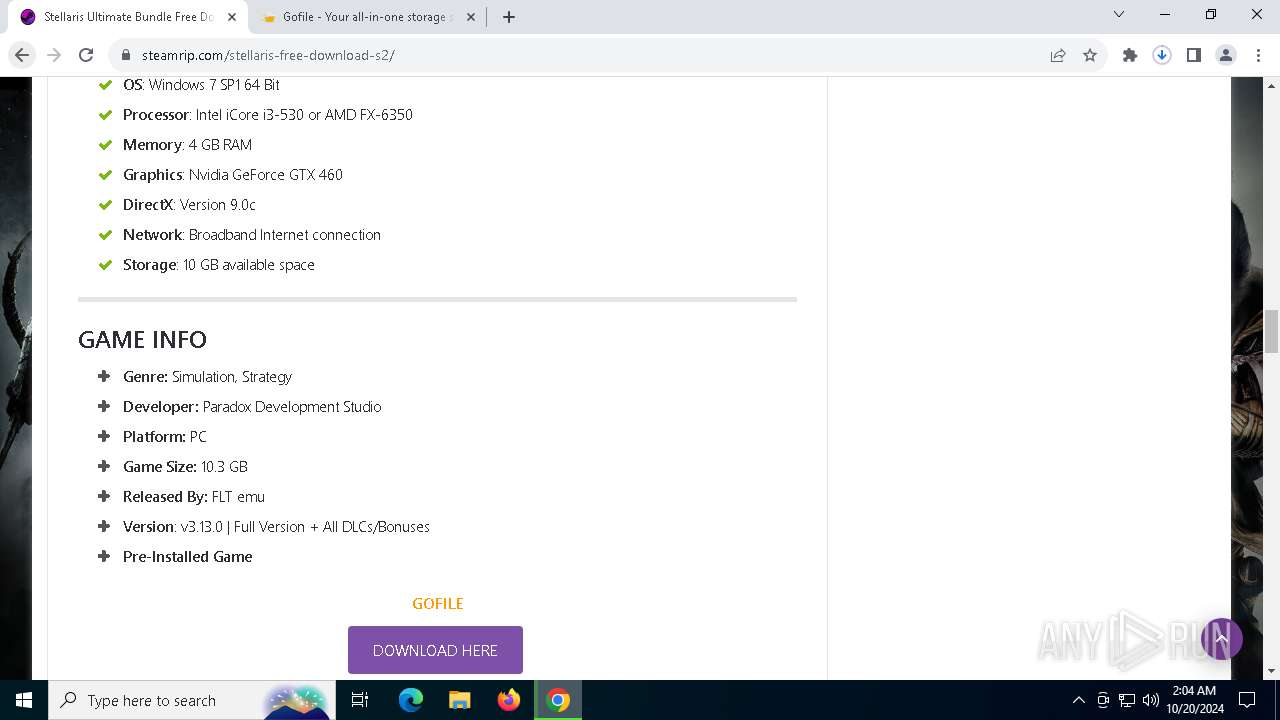The image size is (1280, 720).
Task: Click the 'Pre-Installed Game' line
Action: tap(187, 557)
